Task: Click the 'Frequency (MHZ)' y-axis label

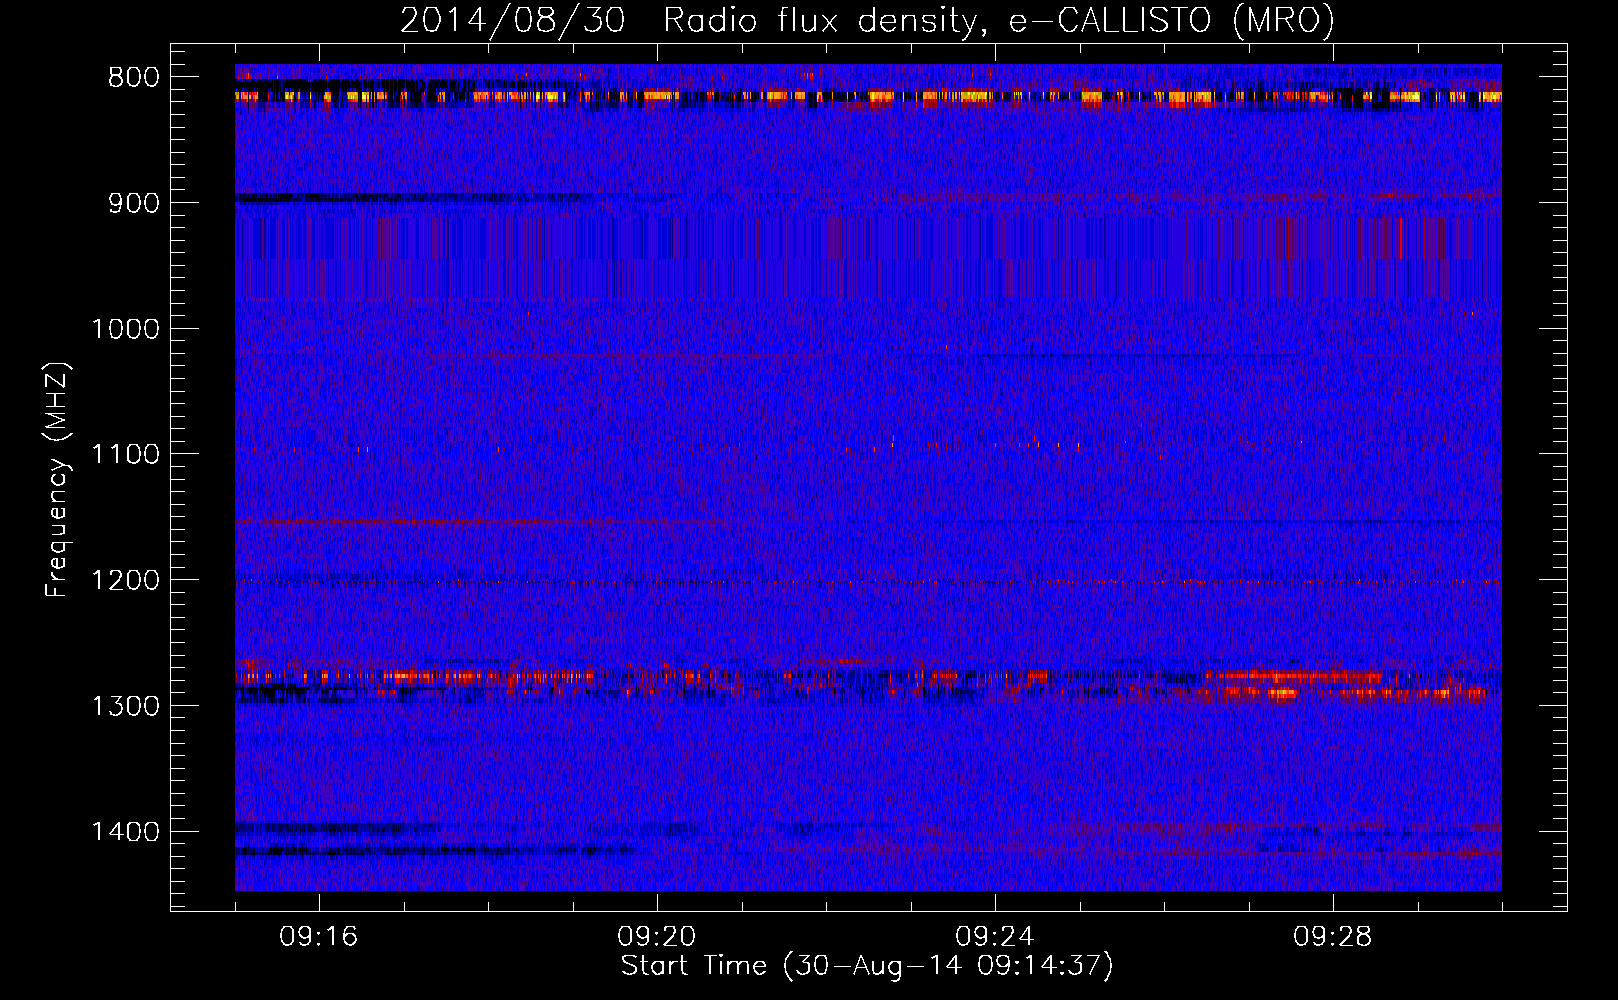Action: [x=57, y=480]
